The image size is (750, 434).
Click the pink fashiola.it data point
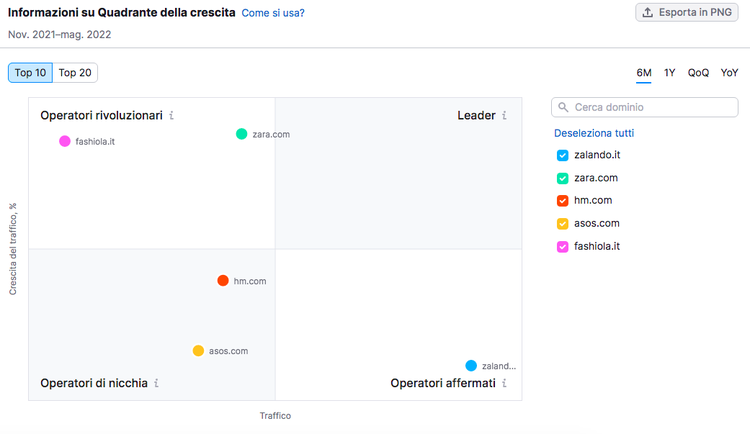[65, 141]
